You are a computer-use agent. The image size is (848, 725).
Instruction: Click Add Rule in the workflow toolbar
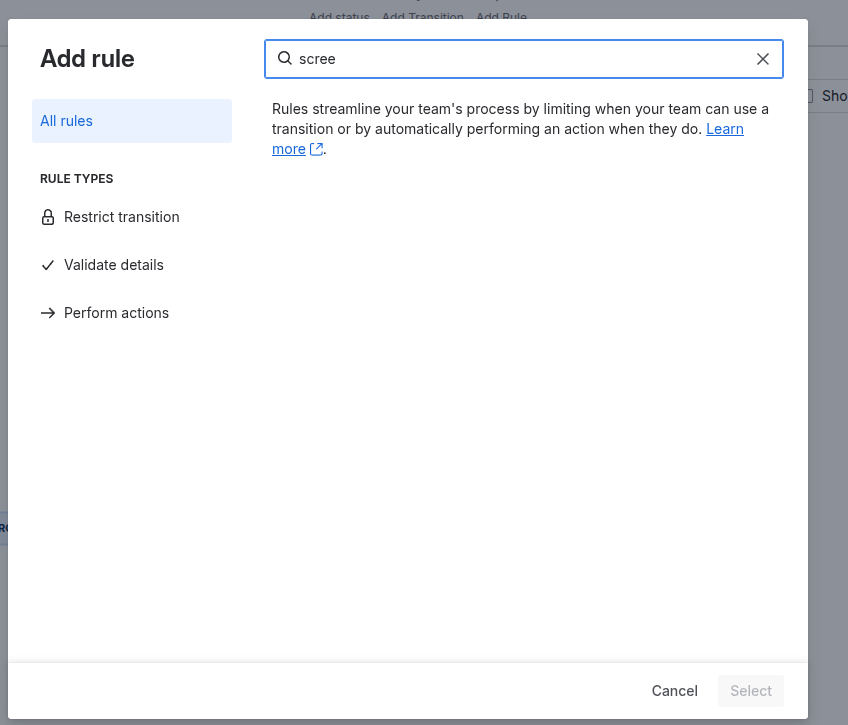[x=501, y=17]
